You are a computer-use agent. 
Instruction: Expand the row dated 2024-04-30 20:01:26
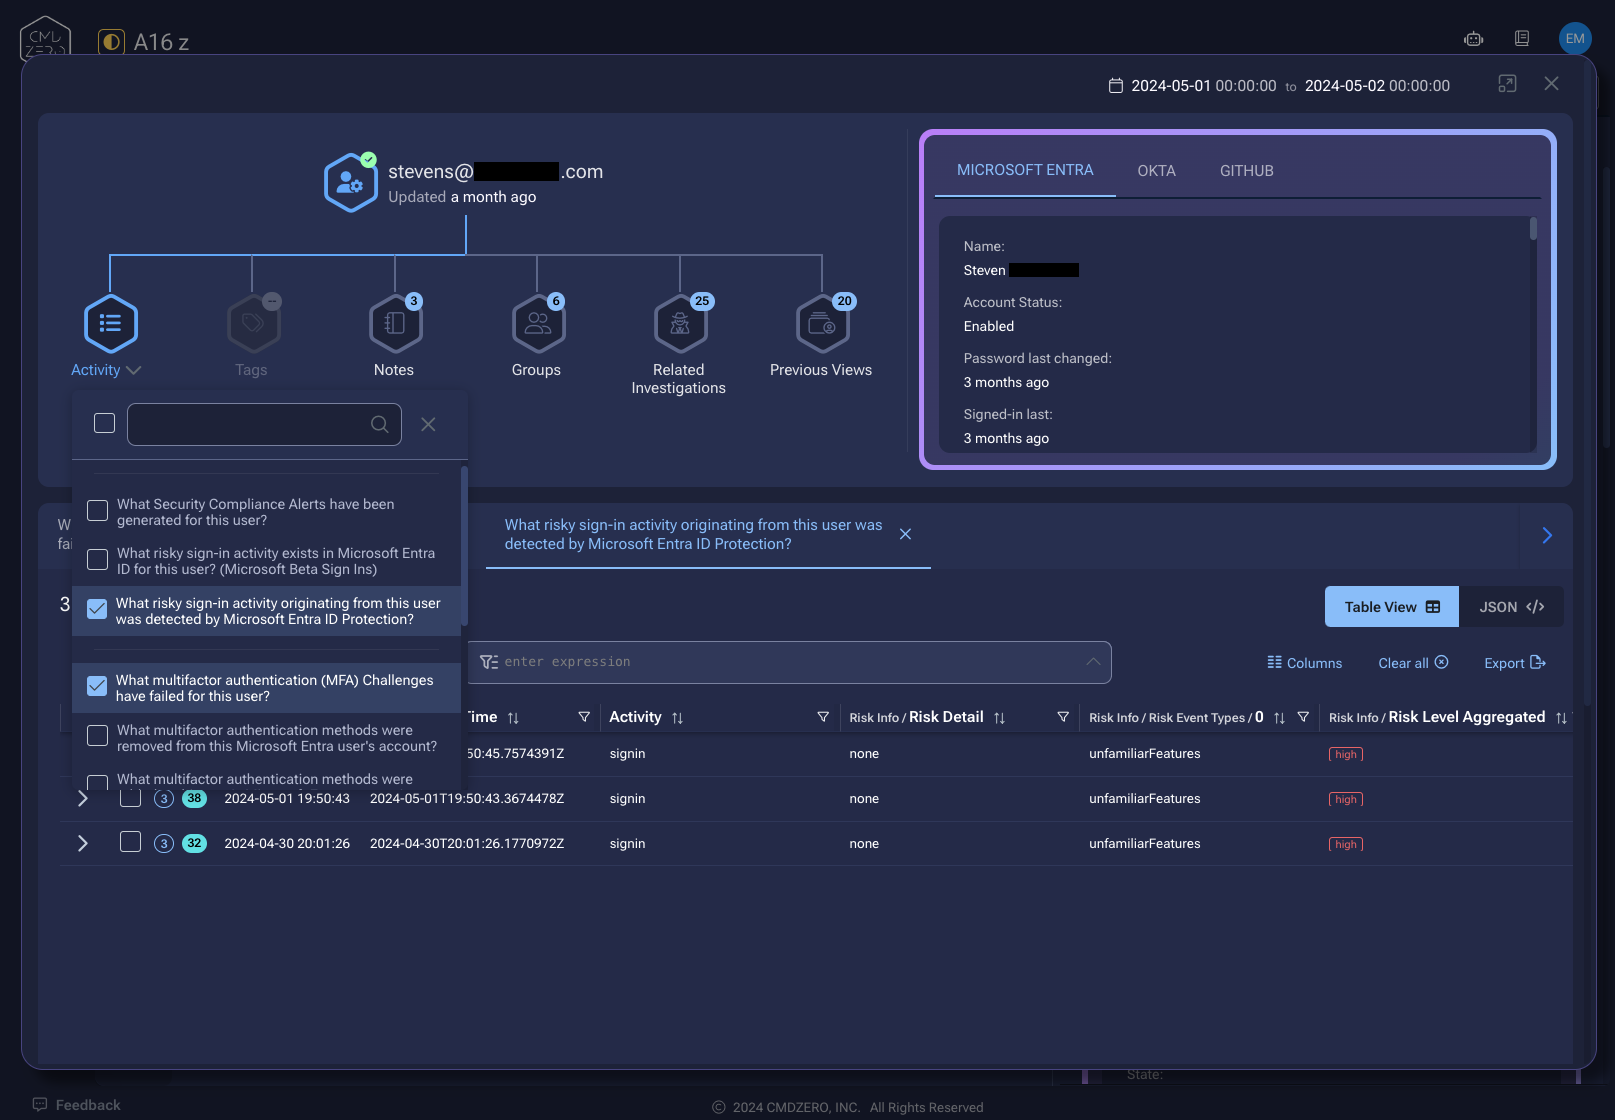[x=83, y=843]
